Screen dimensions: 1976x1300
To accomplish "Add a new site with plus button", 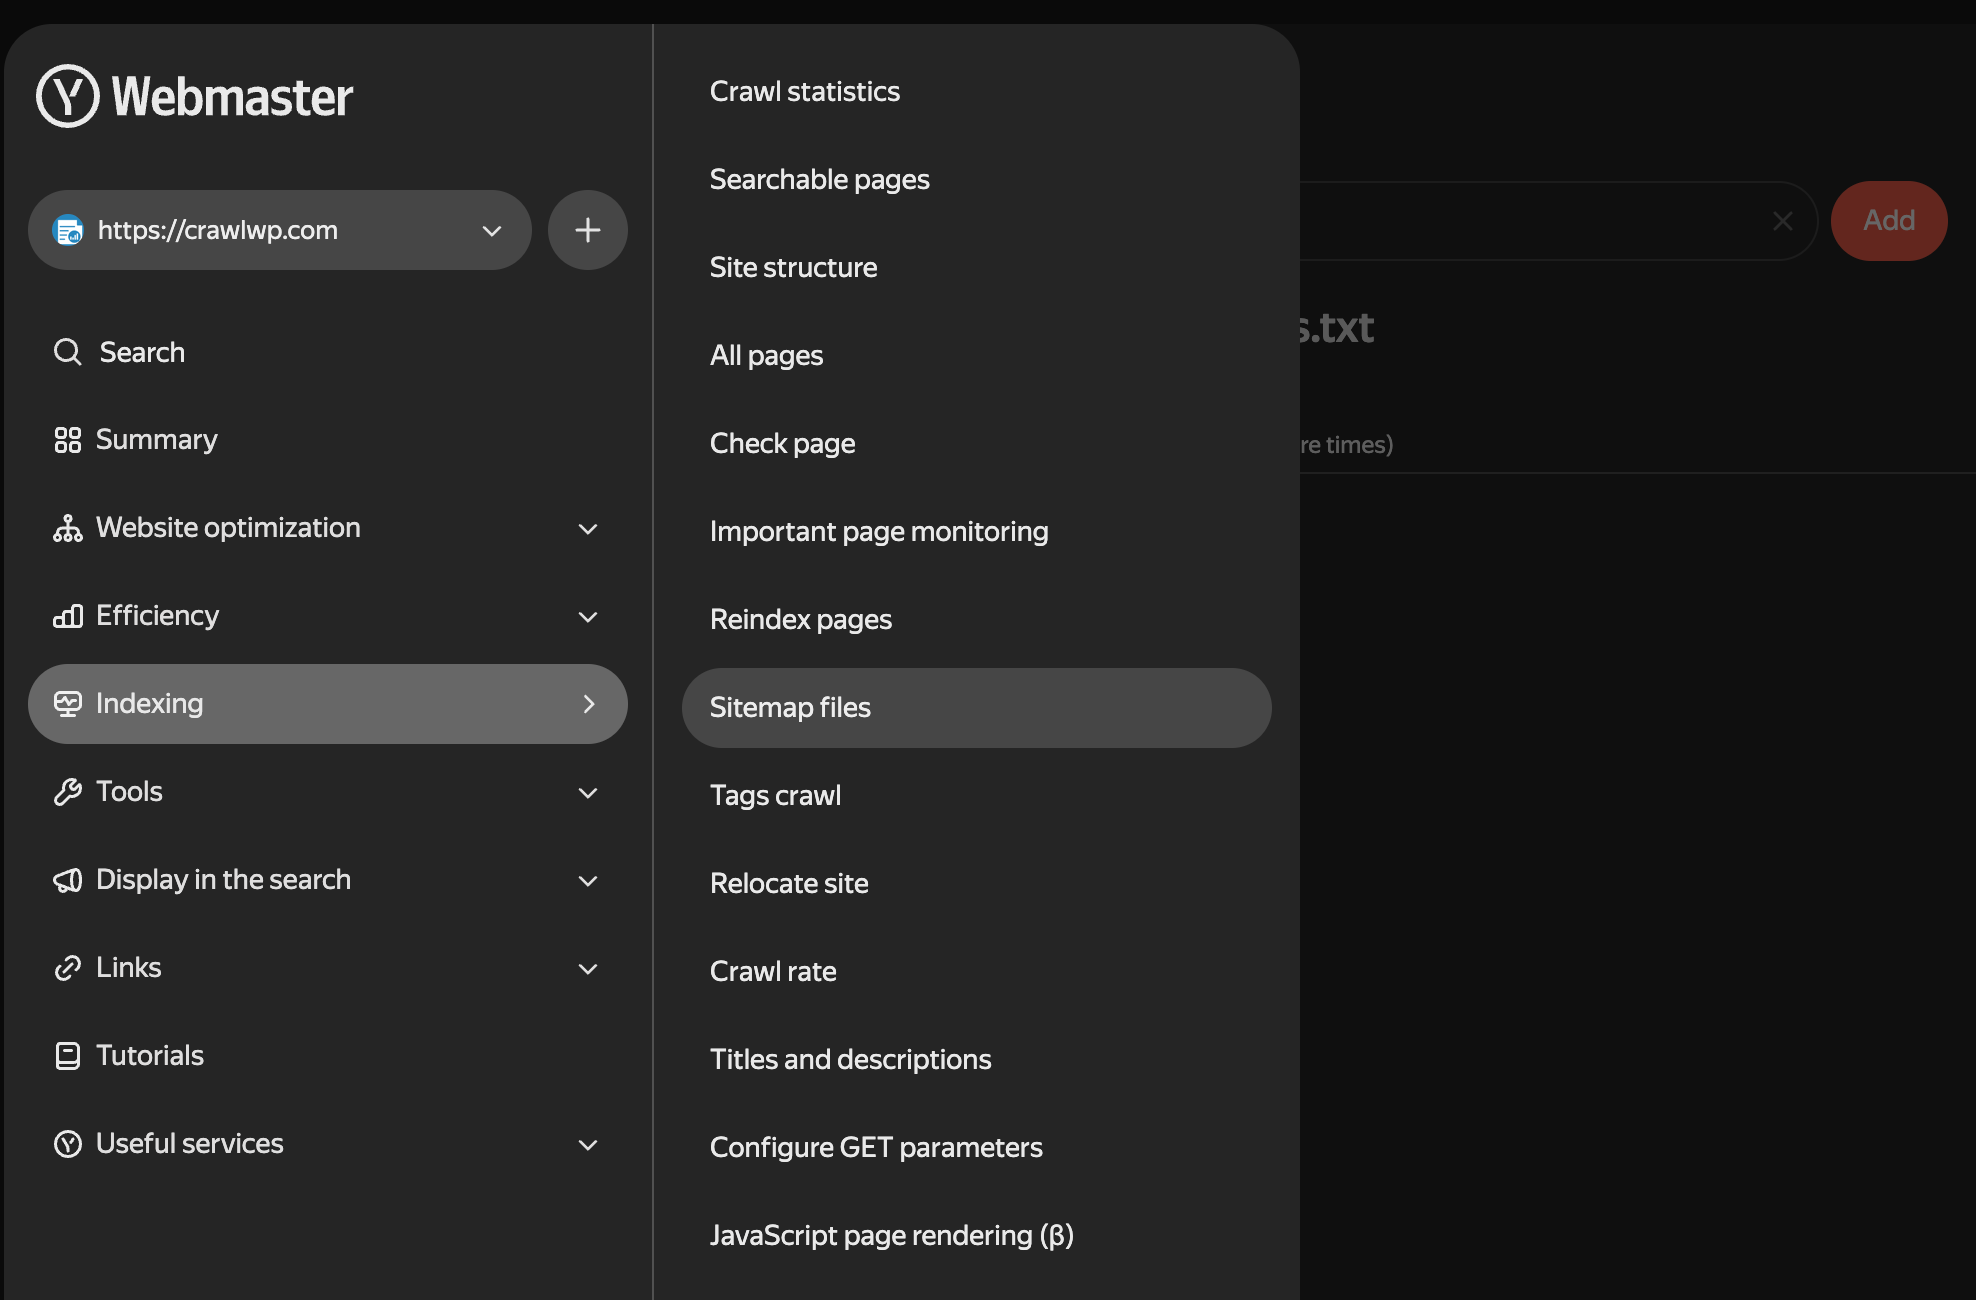I will pyautogui.click(x=588, y=230).
